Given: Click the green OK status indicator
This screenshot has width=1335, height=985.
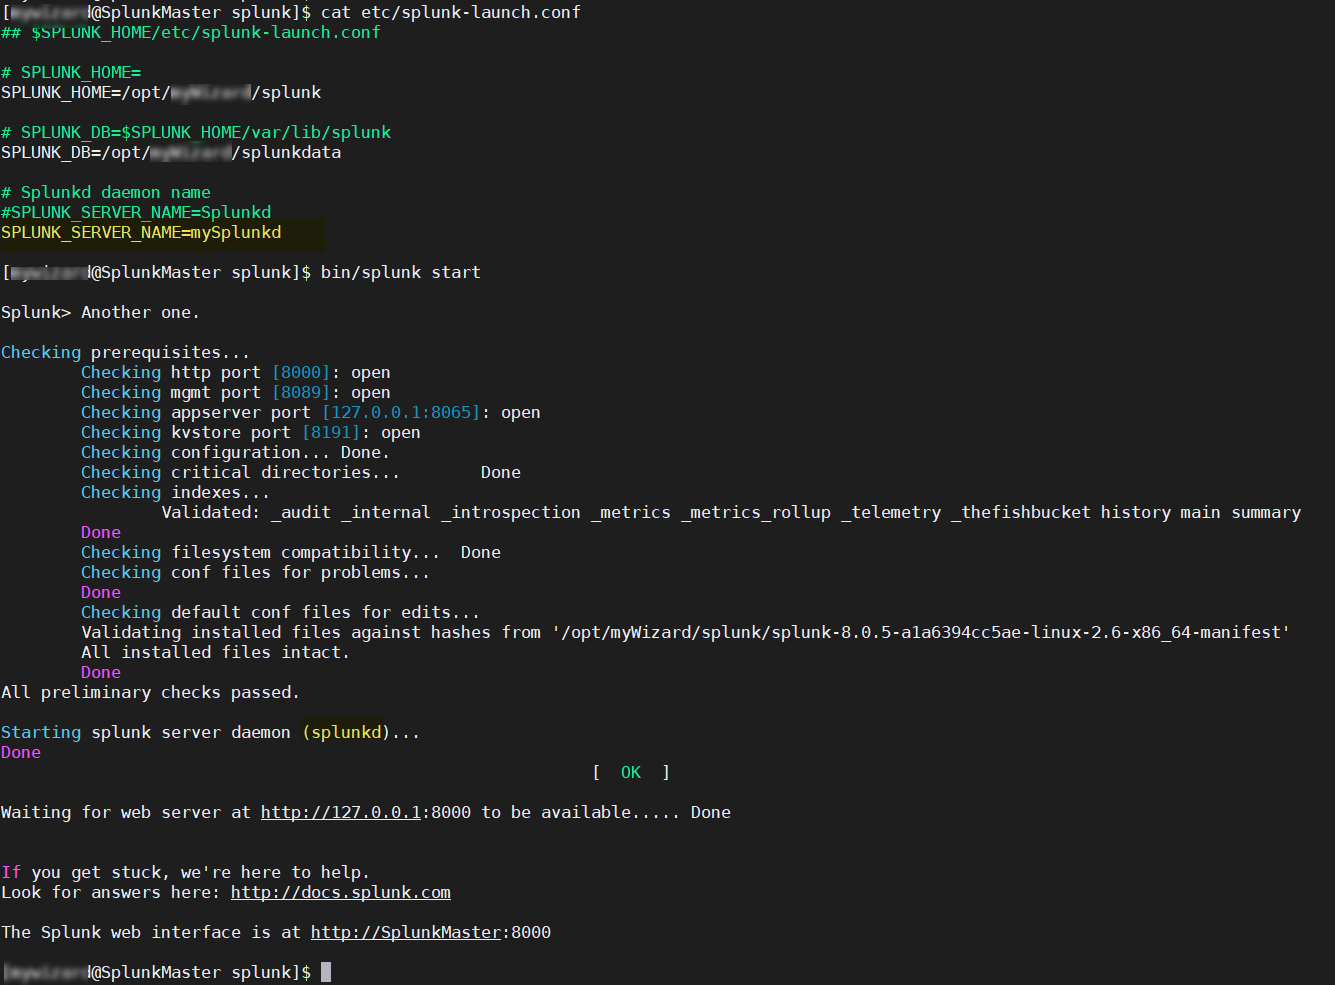Looking at the screenshot, I should 631,772.
